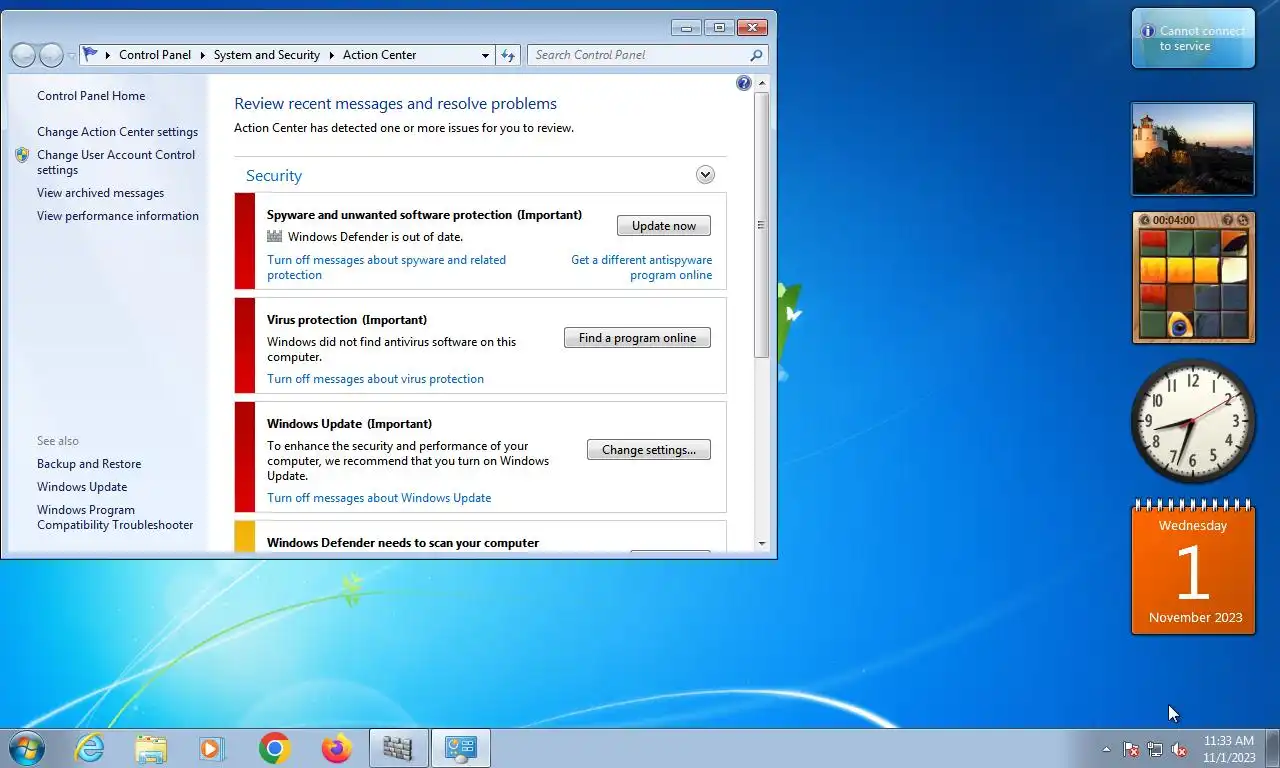The image size is (1280, 768).
Task: Open Windows Media Player from taskbar
Action: [211, 748]
